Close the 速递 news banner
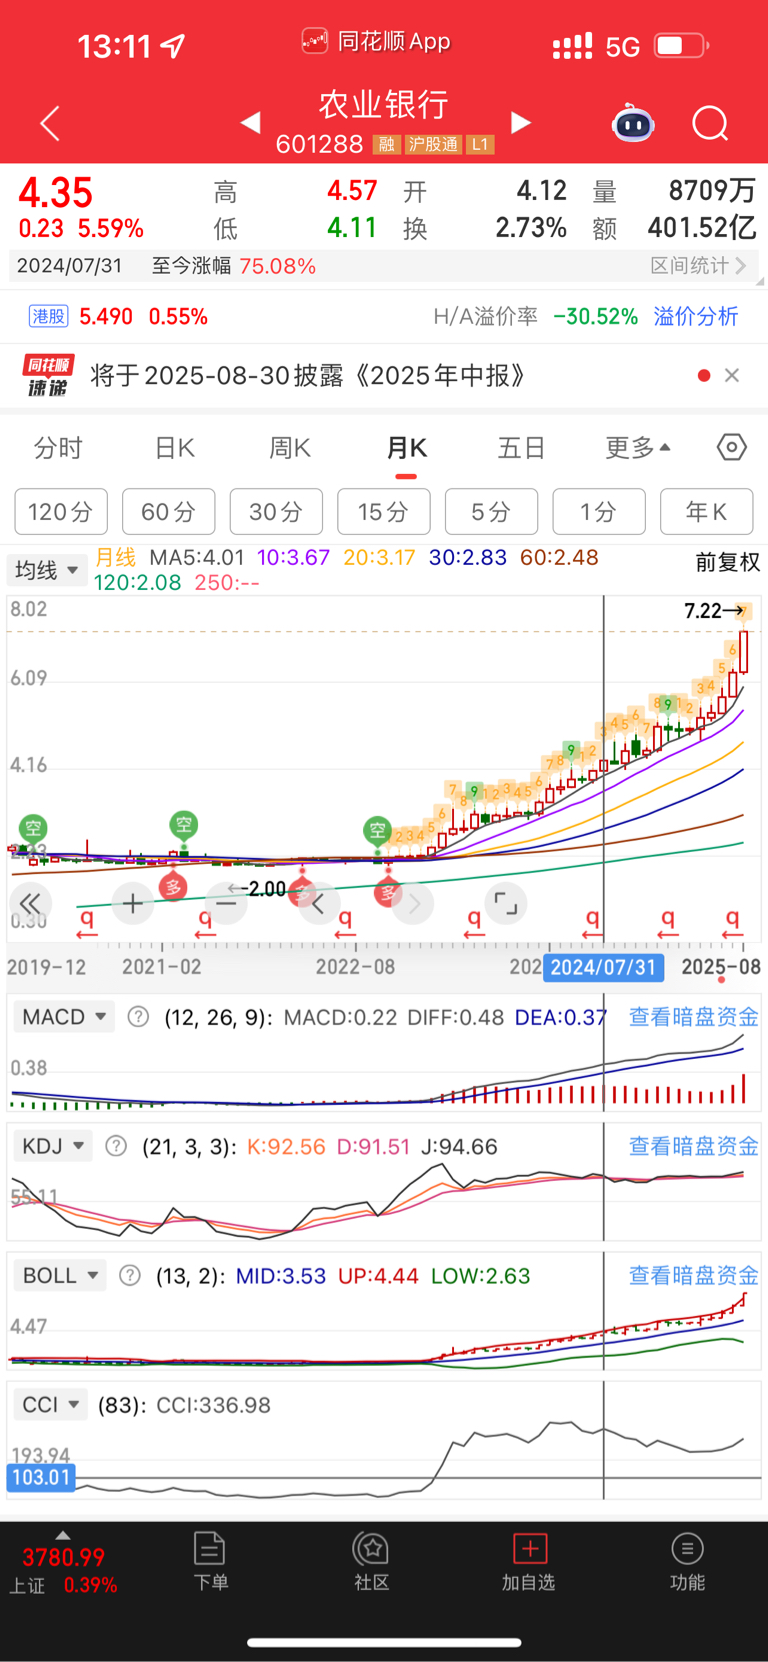This screenshot has height=1662, width=768. point(732,375)
